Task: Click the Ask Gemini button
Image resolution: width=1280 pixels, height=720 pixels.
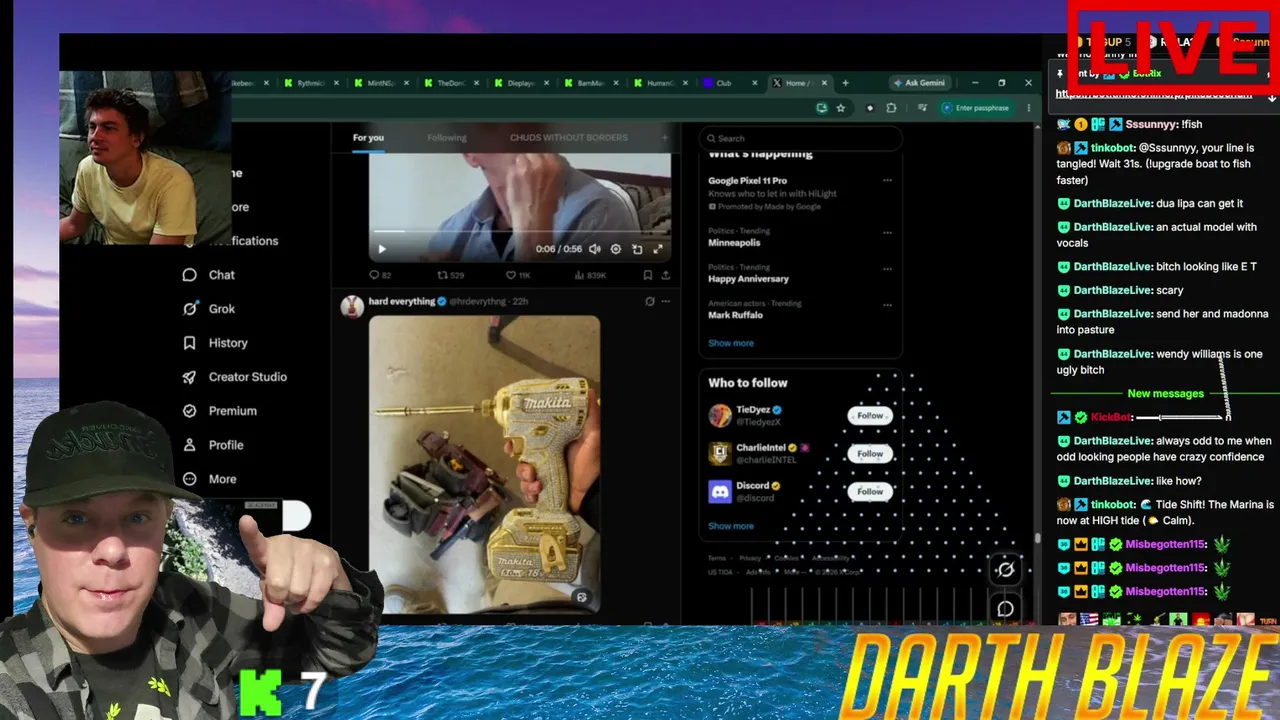Action: coord(919,83)
